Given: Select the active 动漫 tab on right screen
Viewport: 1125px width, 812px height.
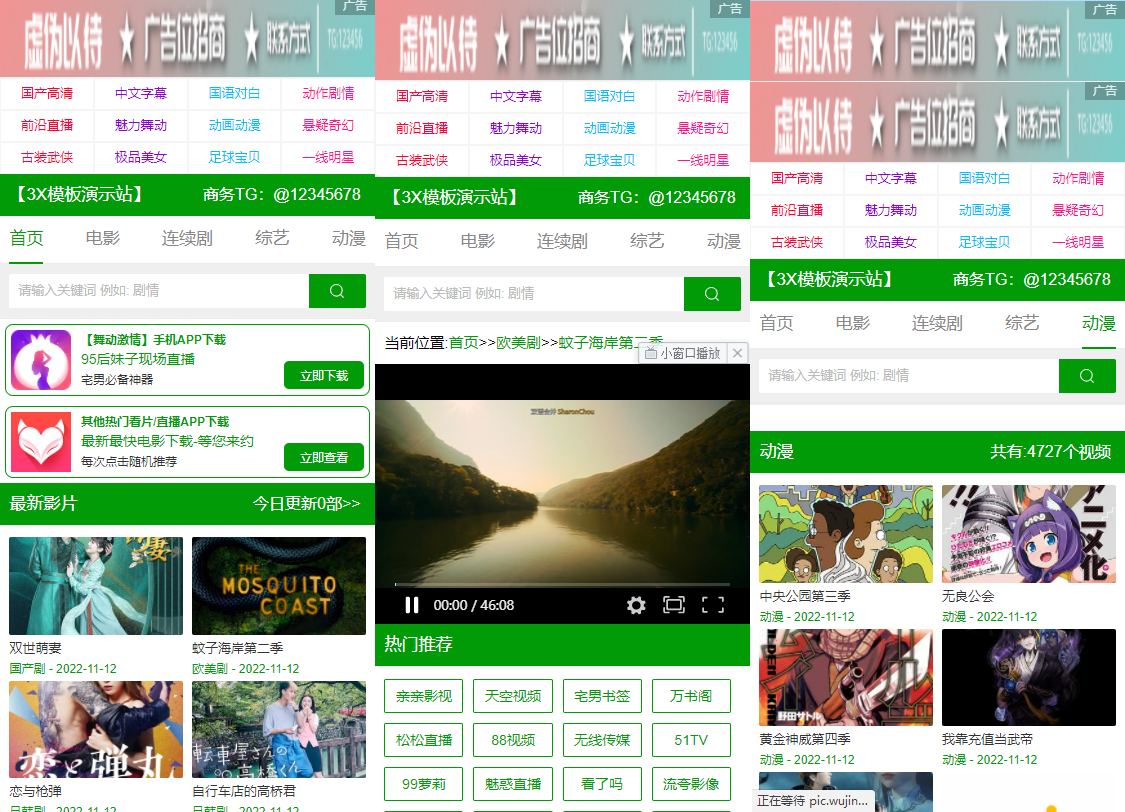Looking at the screenshot, I should [1099, 324].
